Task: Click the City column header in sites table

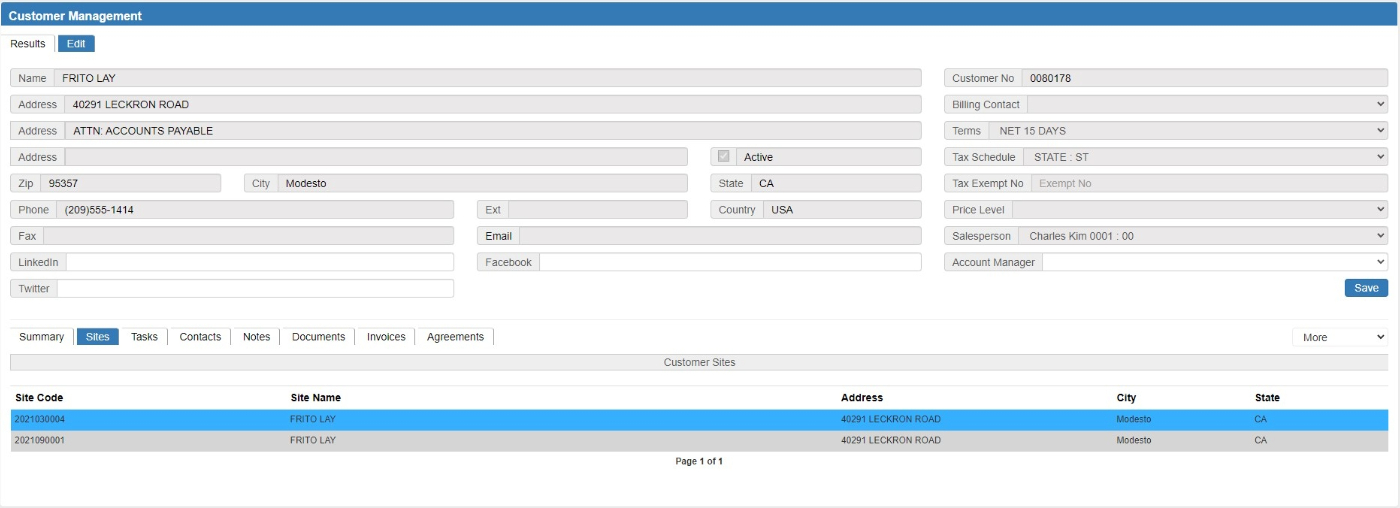Action: point(1126,398)
